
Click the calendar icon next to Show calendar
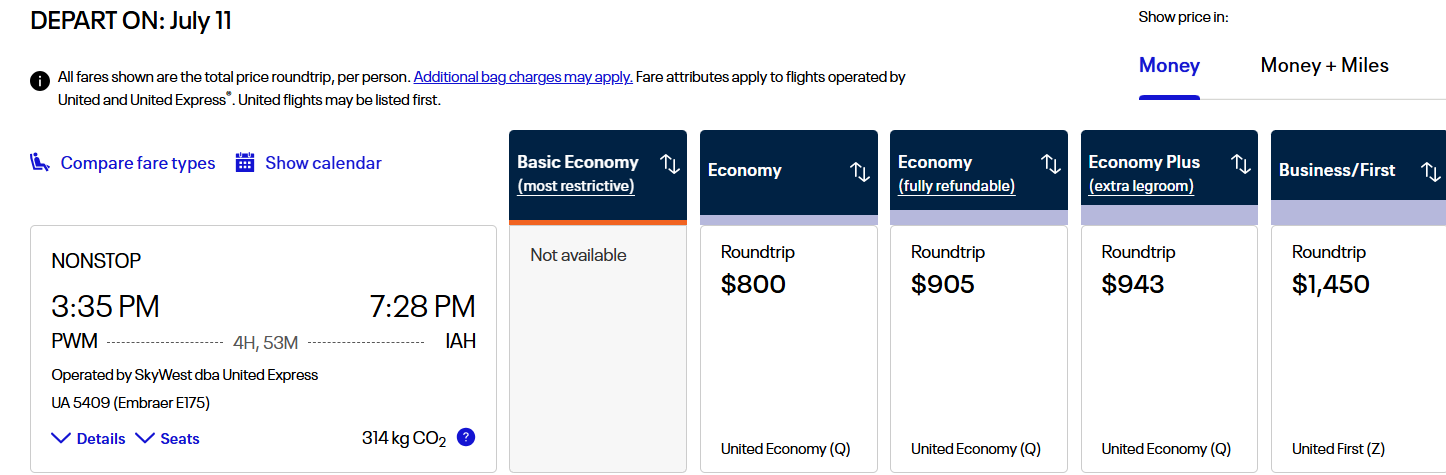coord(245,162)
